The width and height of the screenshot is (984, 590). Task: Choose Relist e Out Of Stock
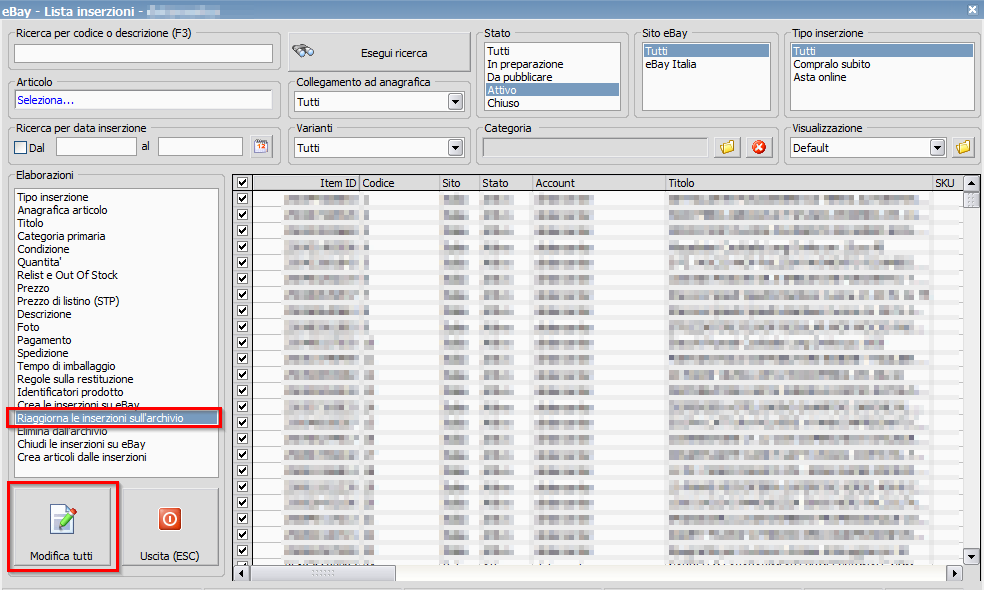tap(67, 275)
